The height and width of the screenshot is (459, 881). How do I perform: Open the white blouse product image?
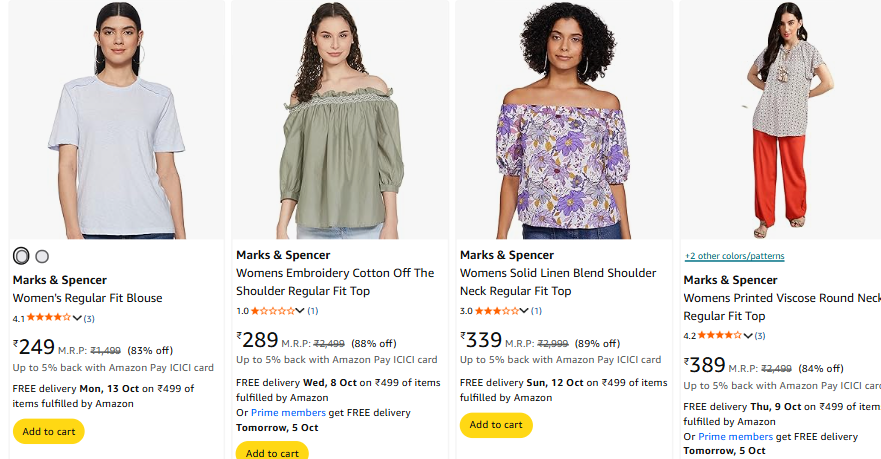point(117,120)
